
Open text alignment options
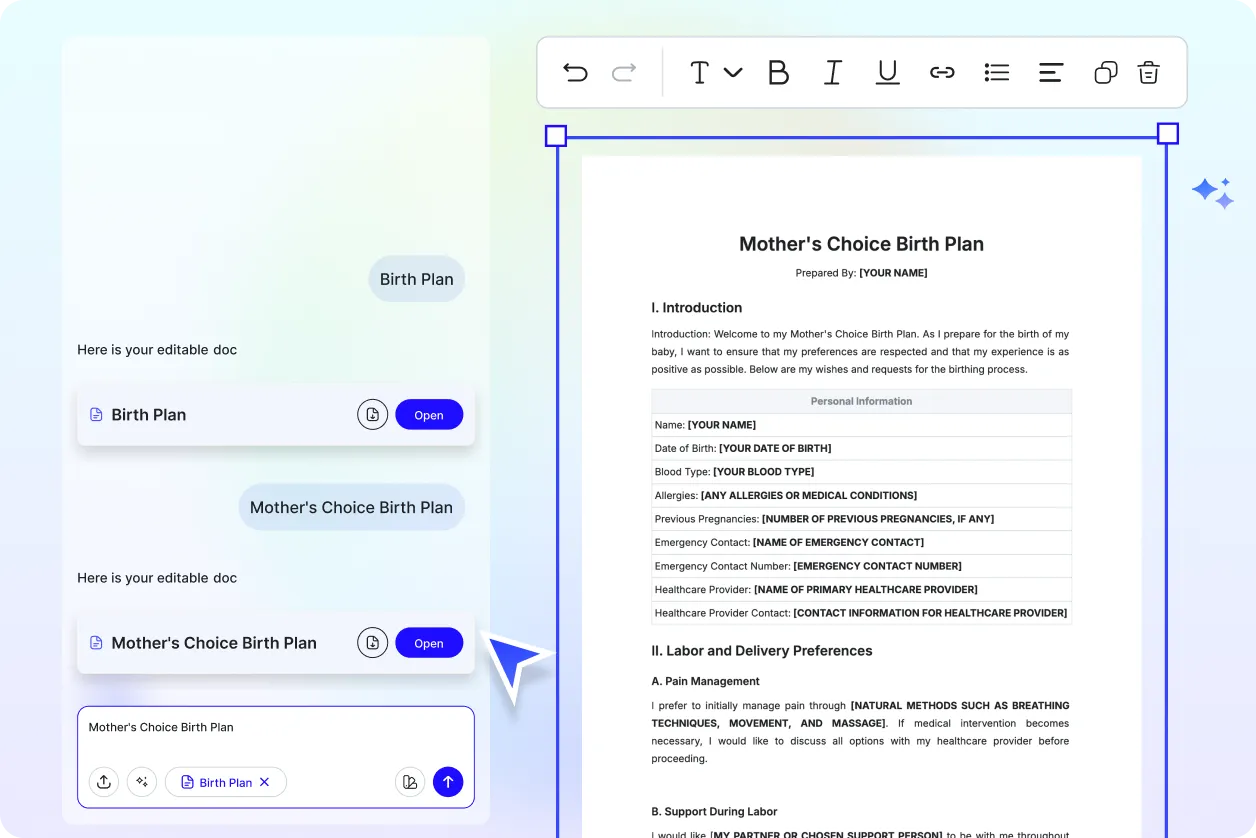point(1051,72)
